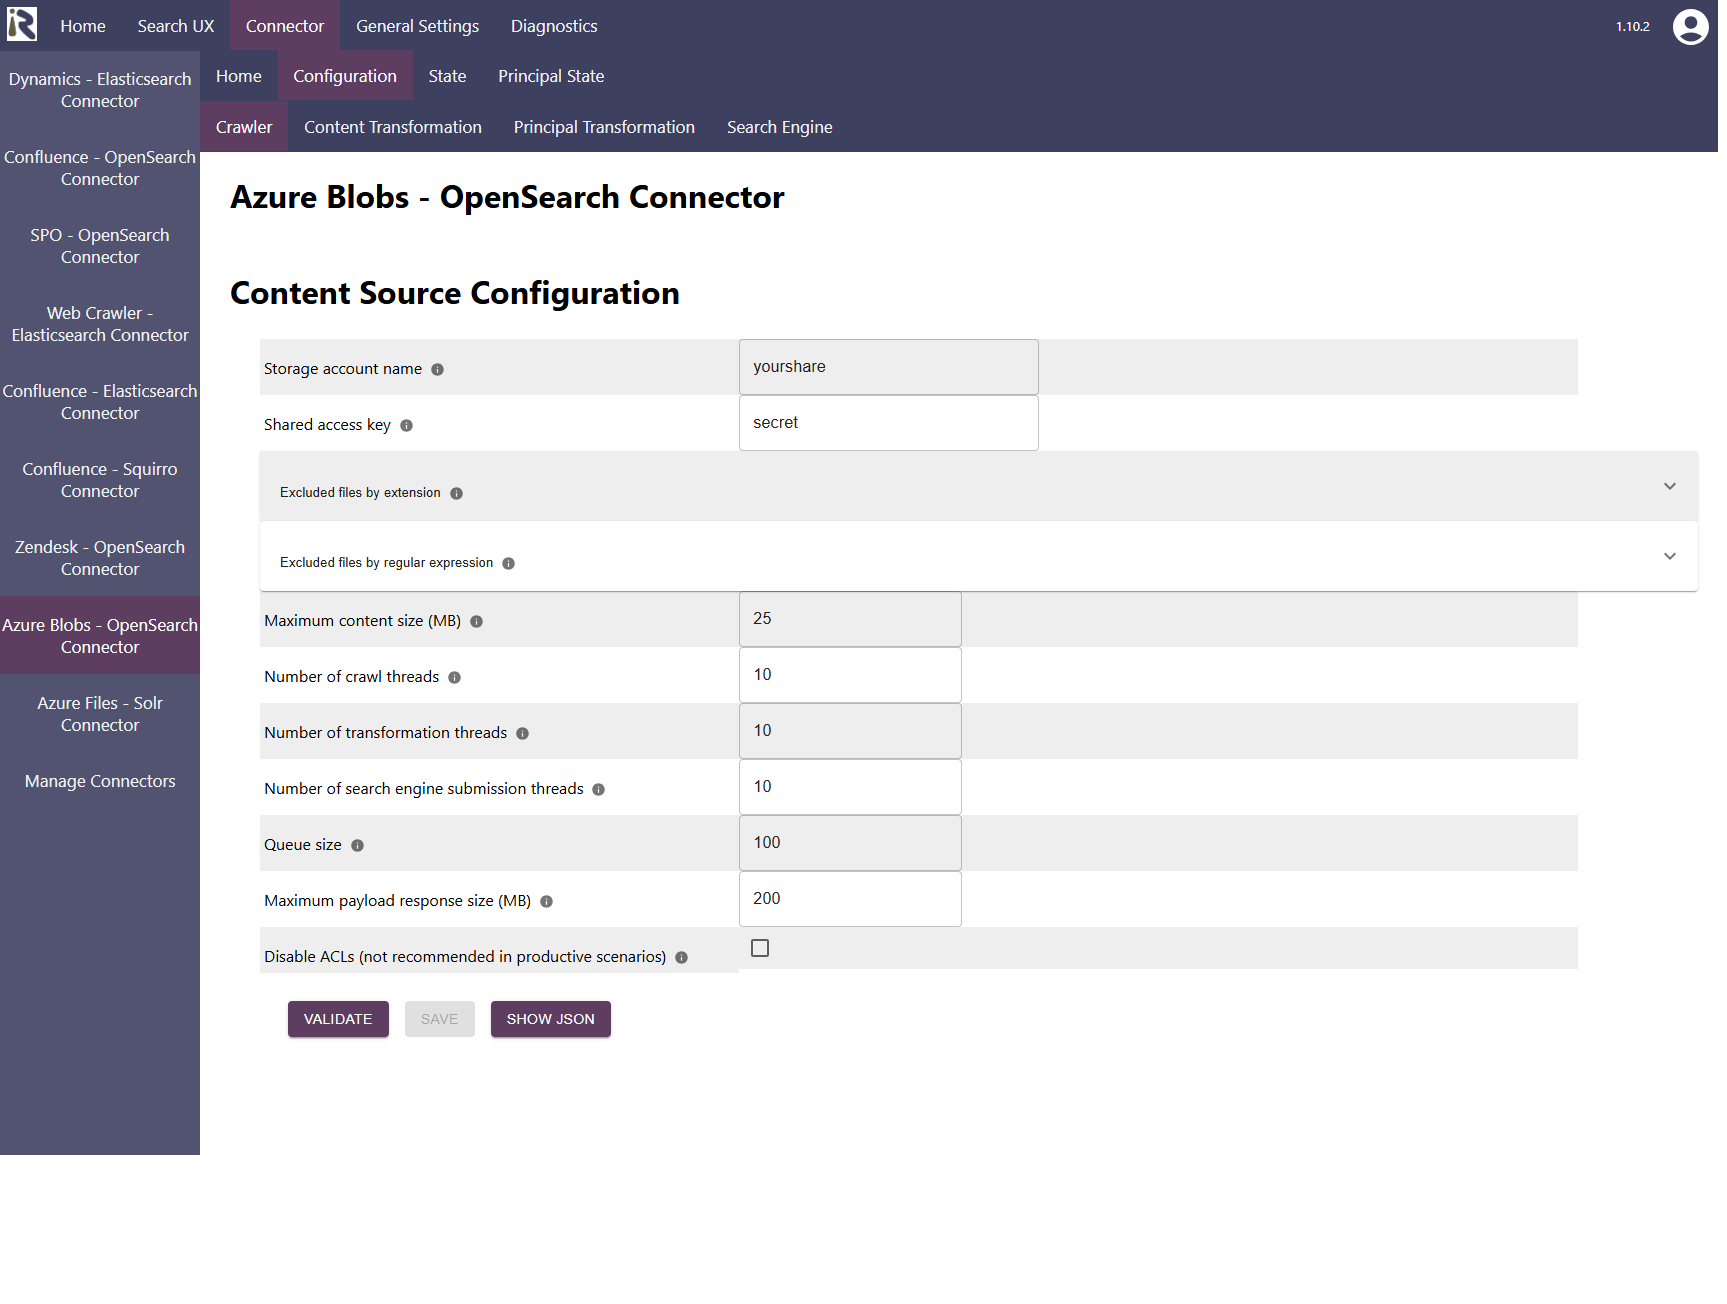Open the user account profile icon

(1690, 27)
